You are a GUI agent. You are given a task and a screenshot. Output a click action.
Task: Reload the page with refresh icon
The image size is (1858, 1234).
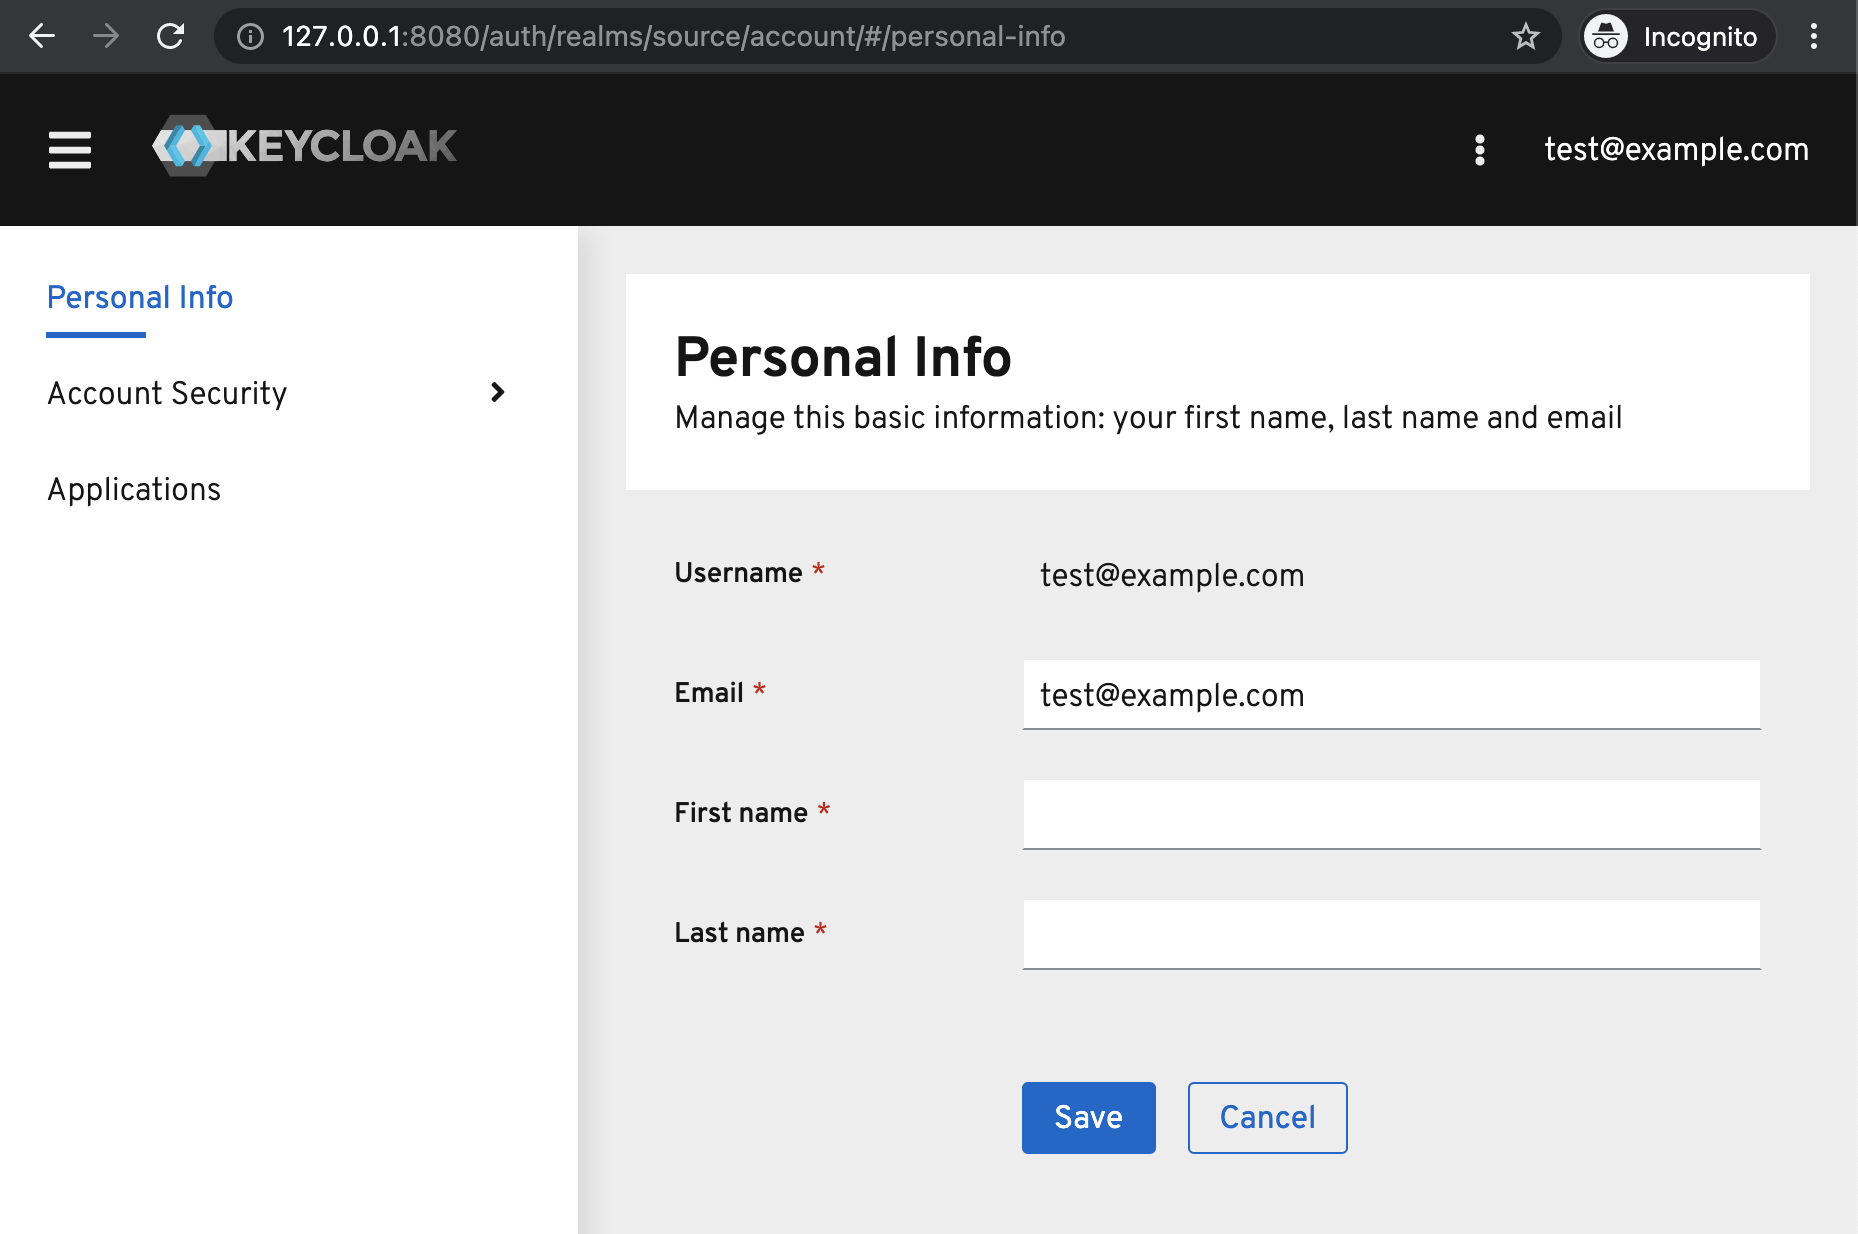pos(171,36)
